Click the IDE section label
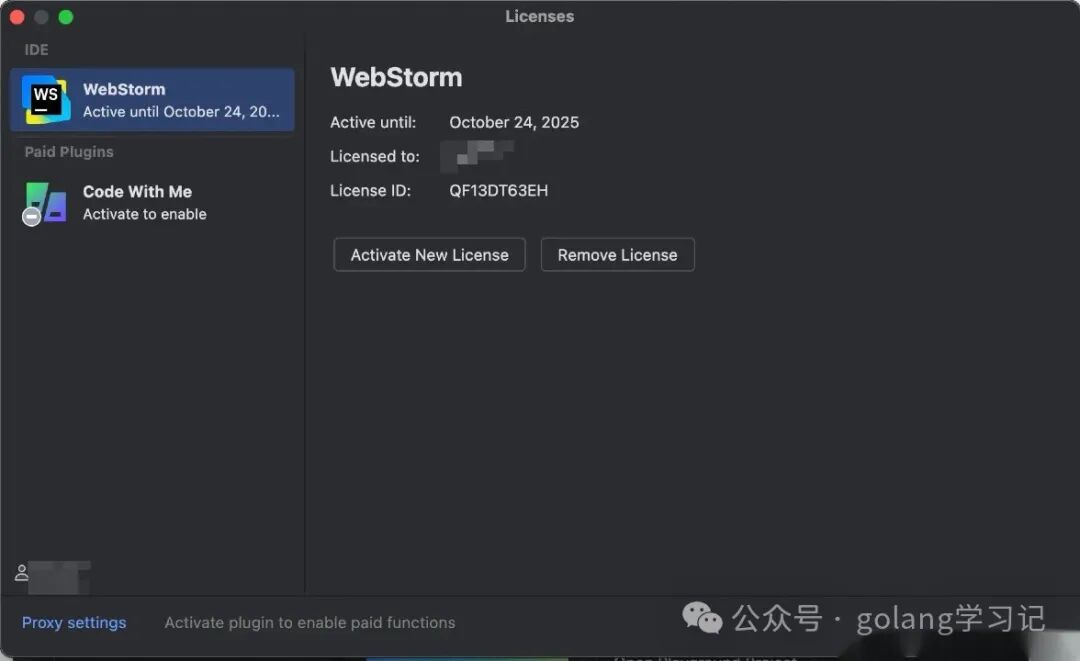 (37, 50)
